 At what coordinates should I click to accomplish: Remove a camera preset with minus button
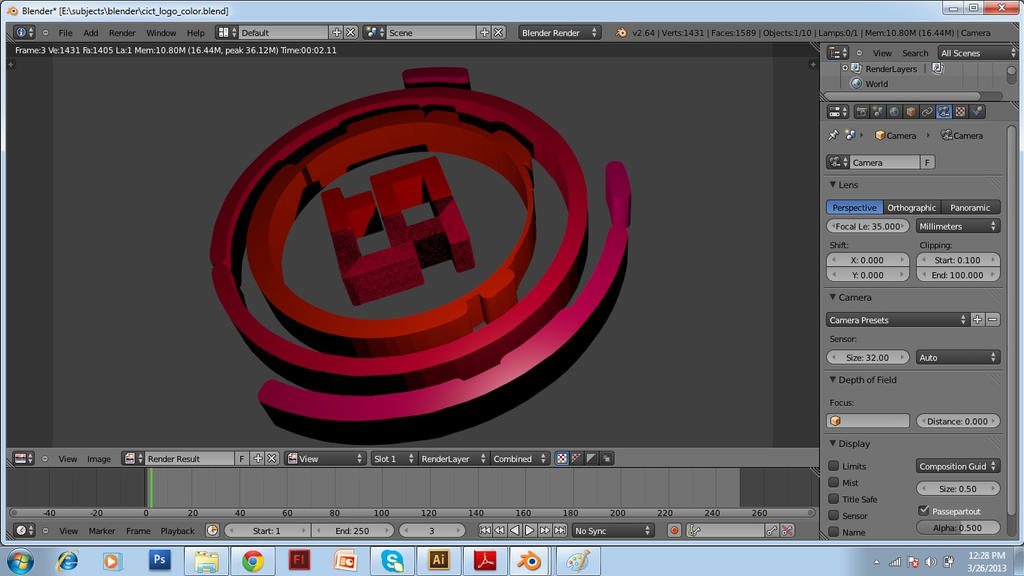click(993, 320)
